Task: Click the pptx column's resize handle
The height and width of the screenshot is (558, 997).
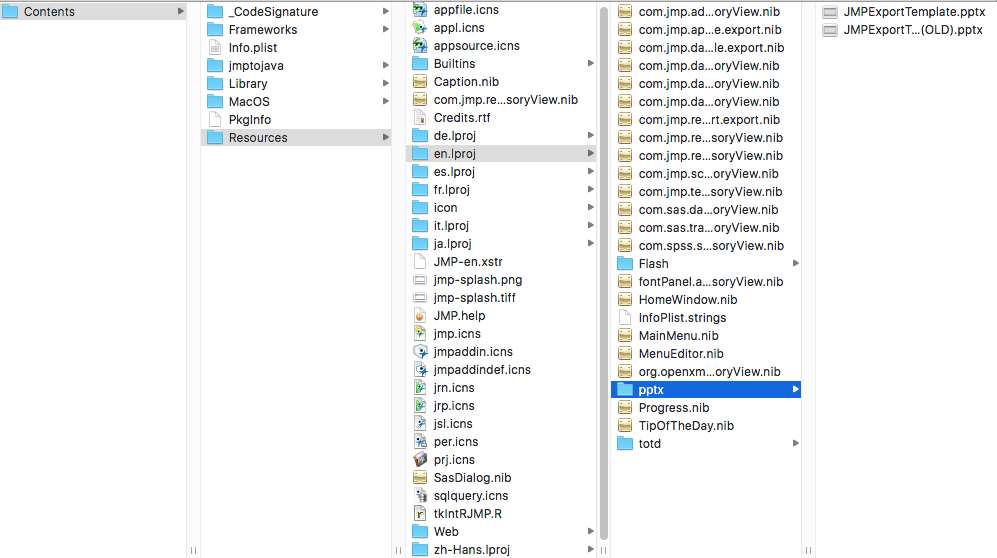Action: 808,550
